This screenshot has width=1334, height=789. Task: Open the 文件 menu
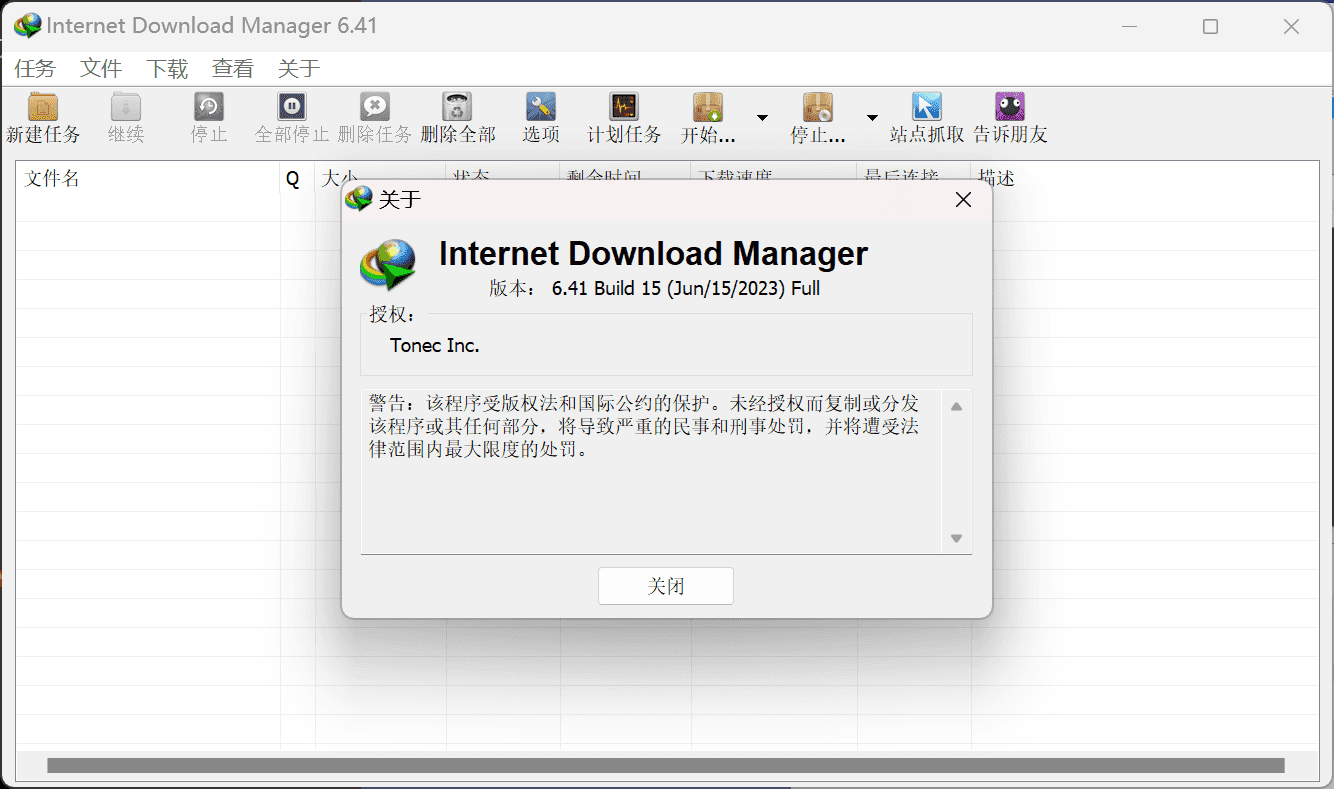point(101,68)
